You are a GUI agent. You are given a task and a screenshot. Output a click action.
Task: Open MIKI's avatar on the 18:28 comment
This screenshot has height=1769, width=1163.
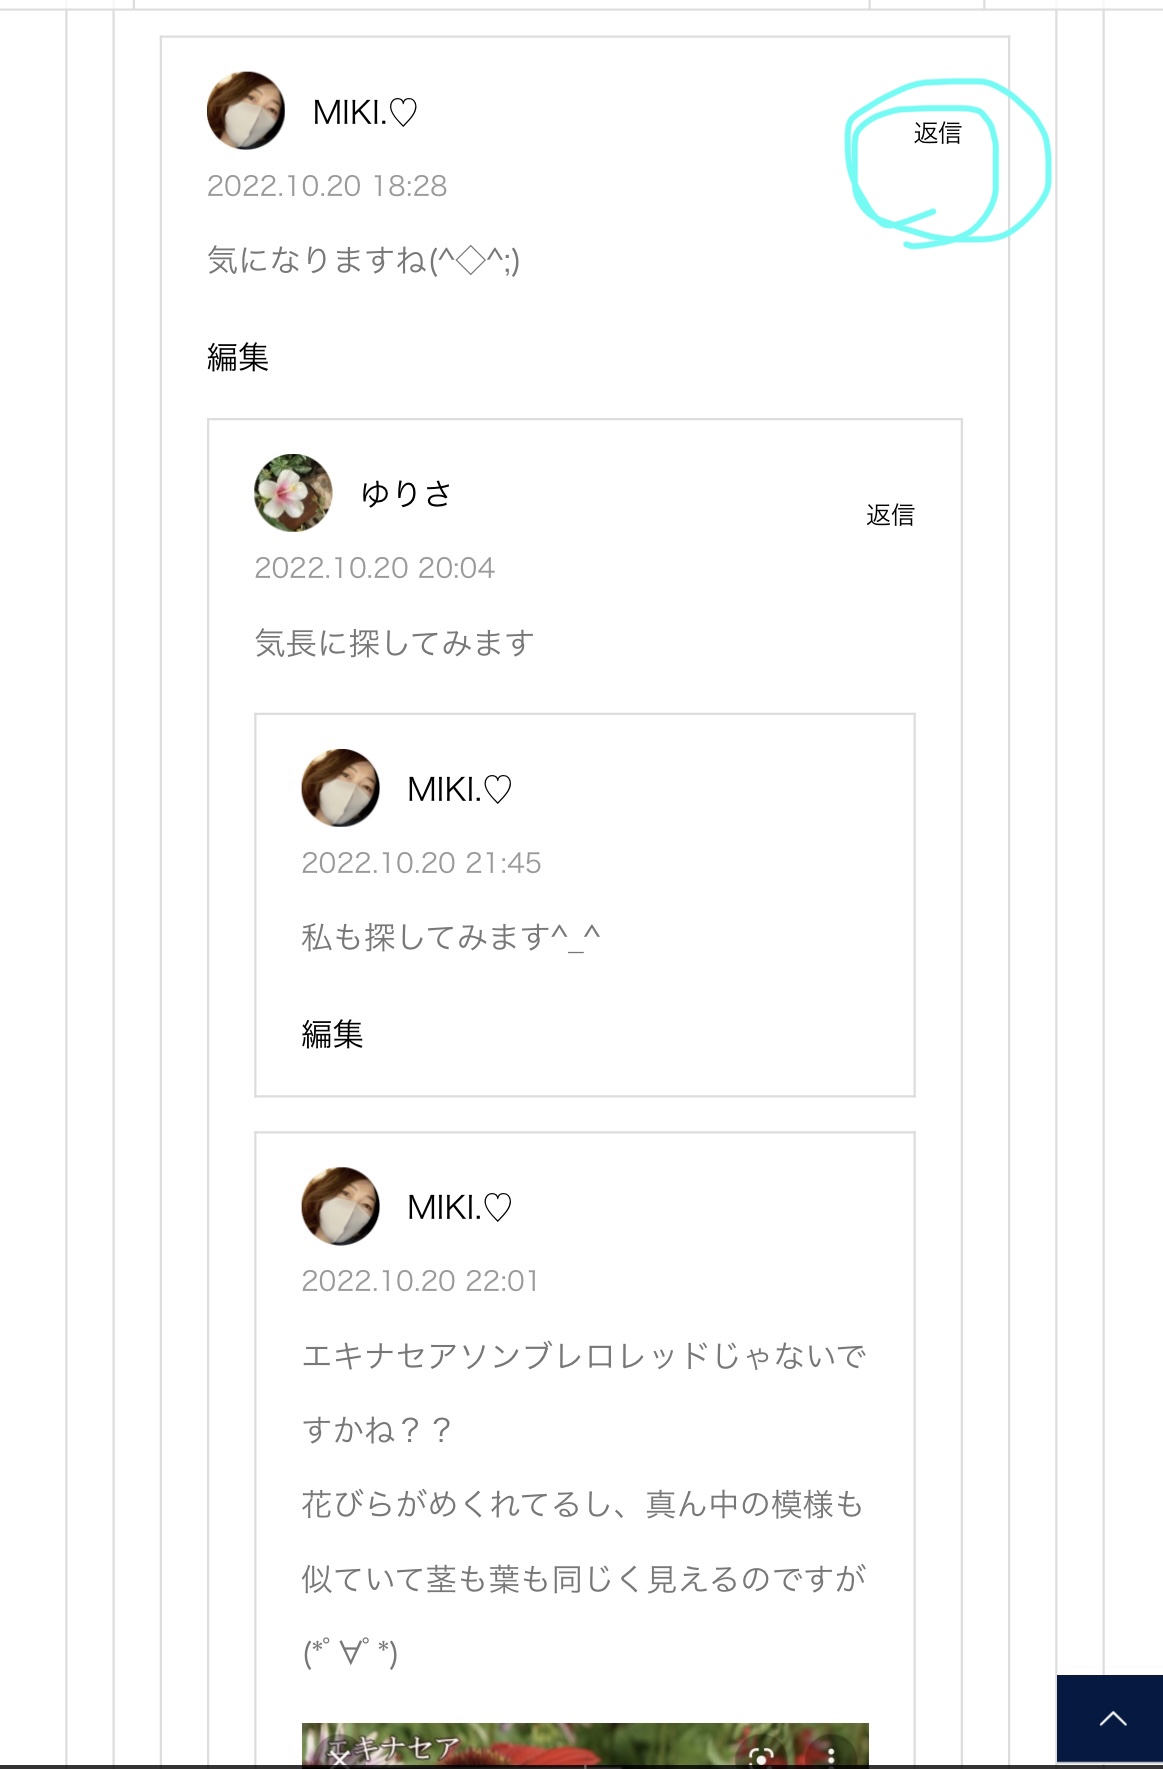pos(246,111)
